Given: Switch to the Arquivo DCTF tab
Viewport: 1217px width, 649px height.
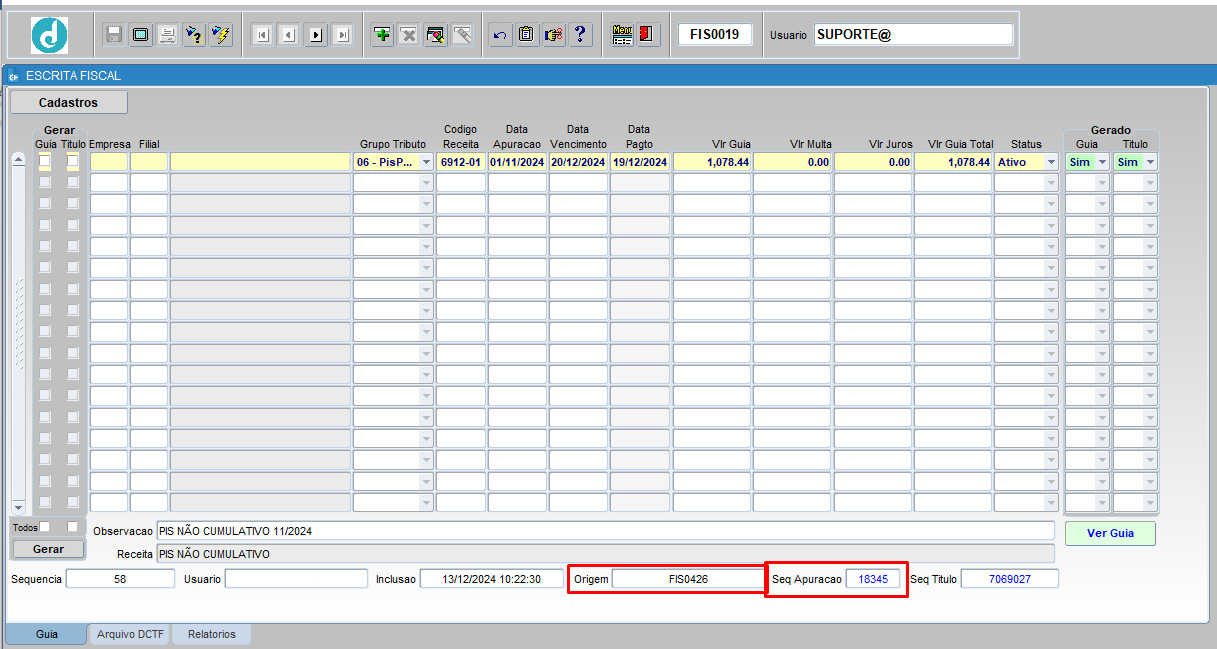Looking at the screenshot, I should pos(130,634).
